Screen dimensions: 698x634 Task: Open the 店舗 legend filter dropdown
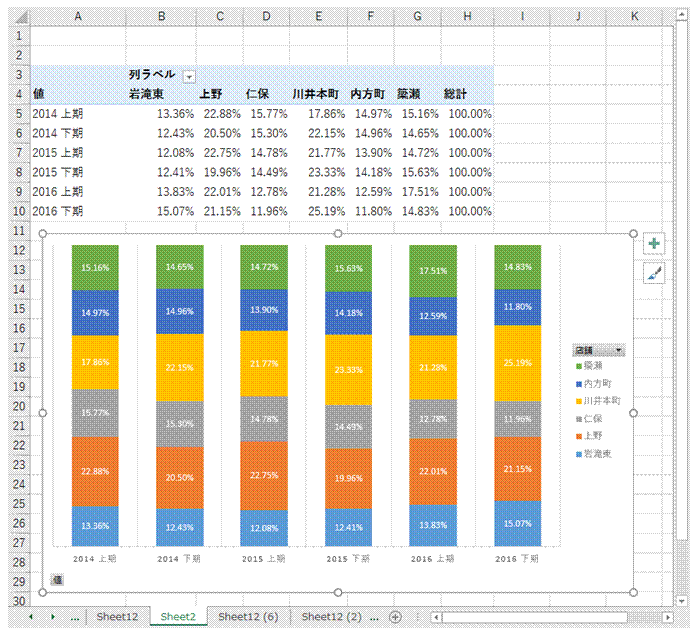619,350
